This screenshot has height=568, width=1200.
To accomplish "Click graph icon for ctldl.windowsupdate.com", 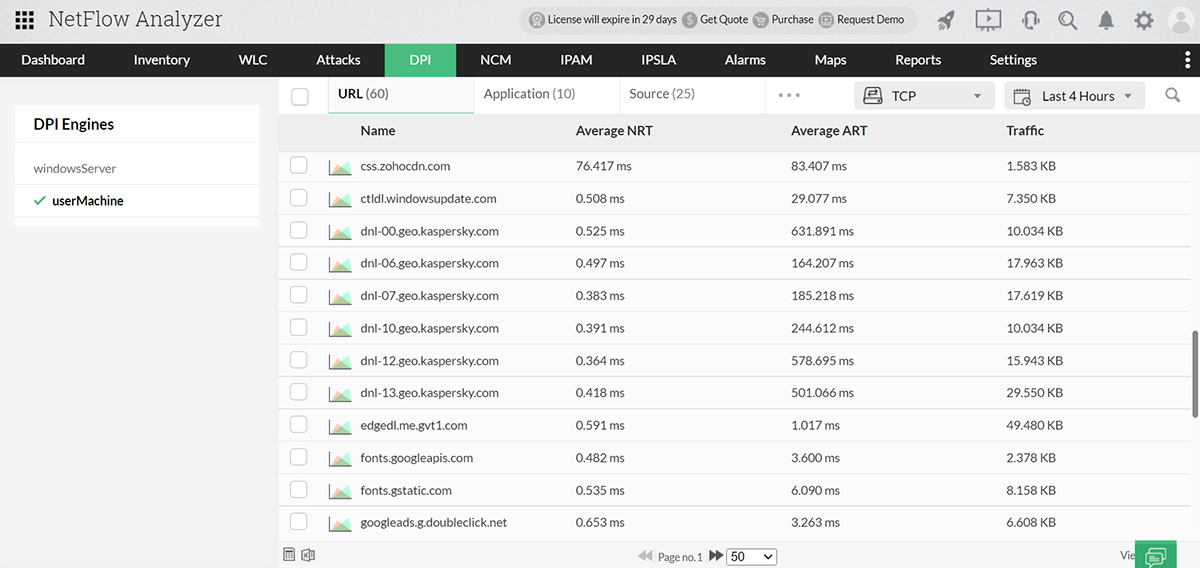I will tap(340, 199).
